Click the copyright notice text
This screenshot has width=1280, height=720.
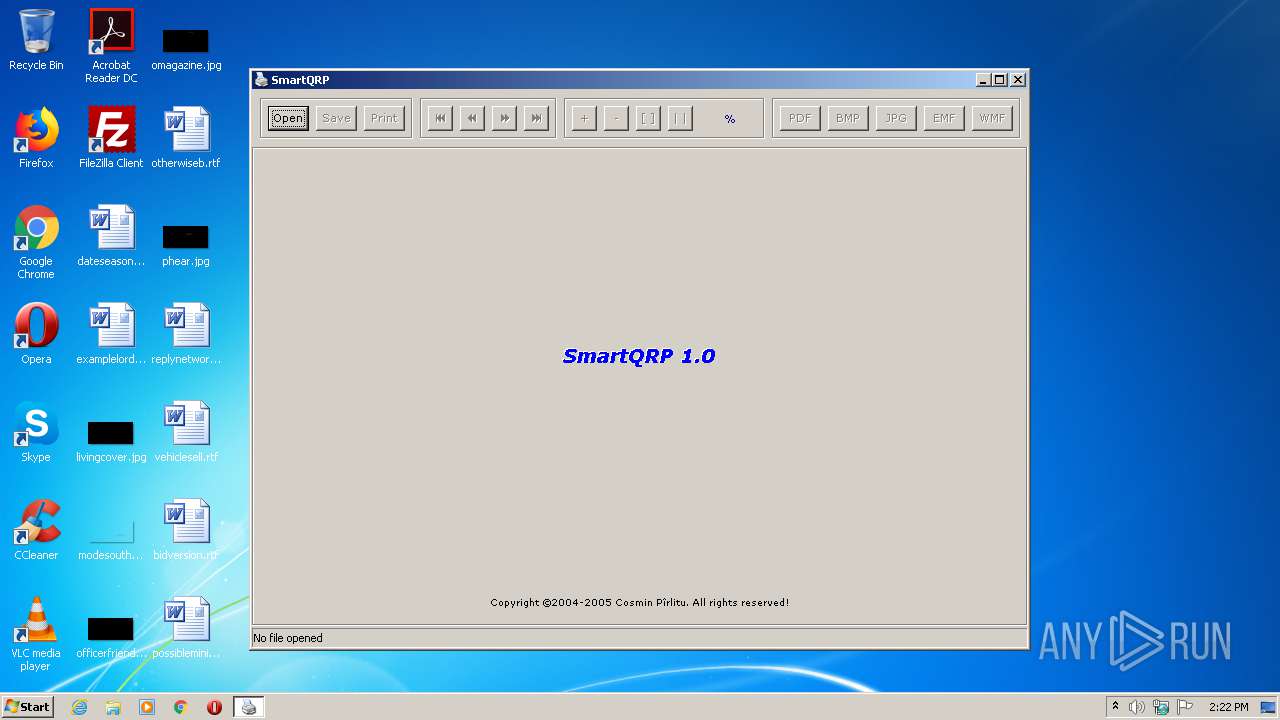pos(640,603)
